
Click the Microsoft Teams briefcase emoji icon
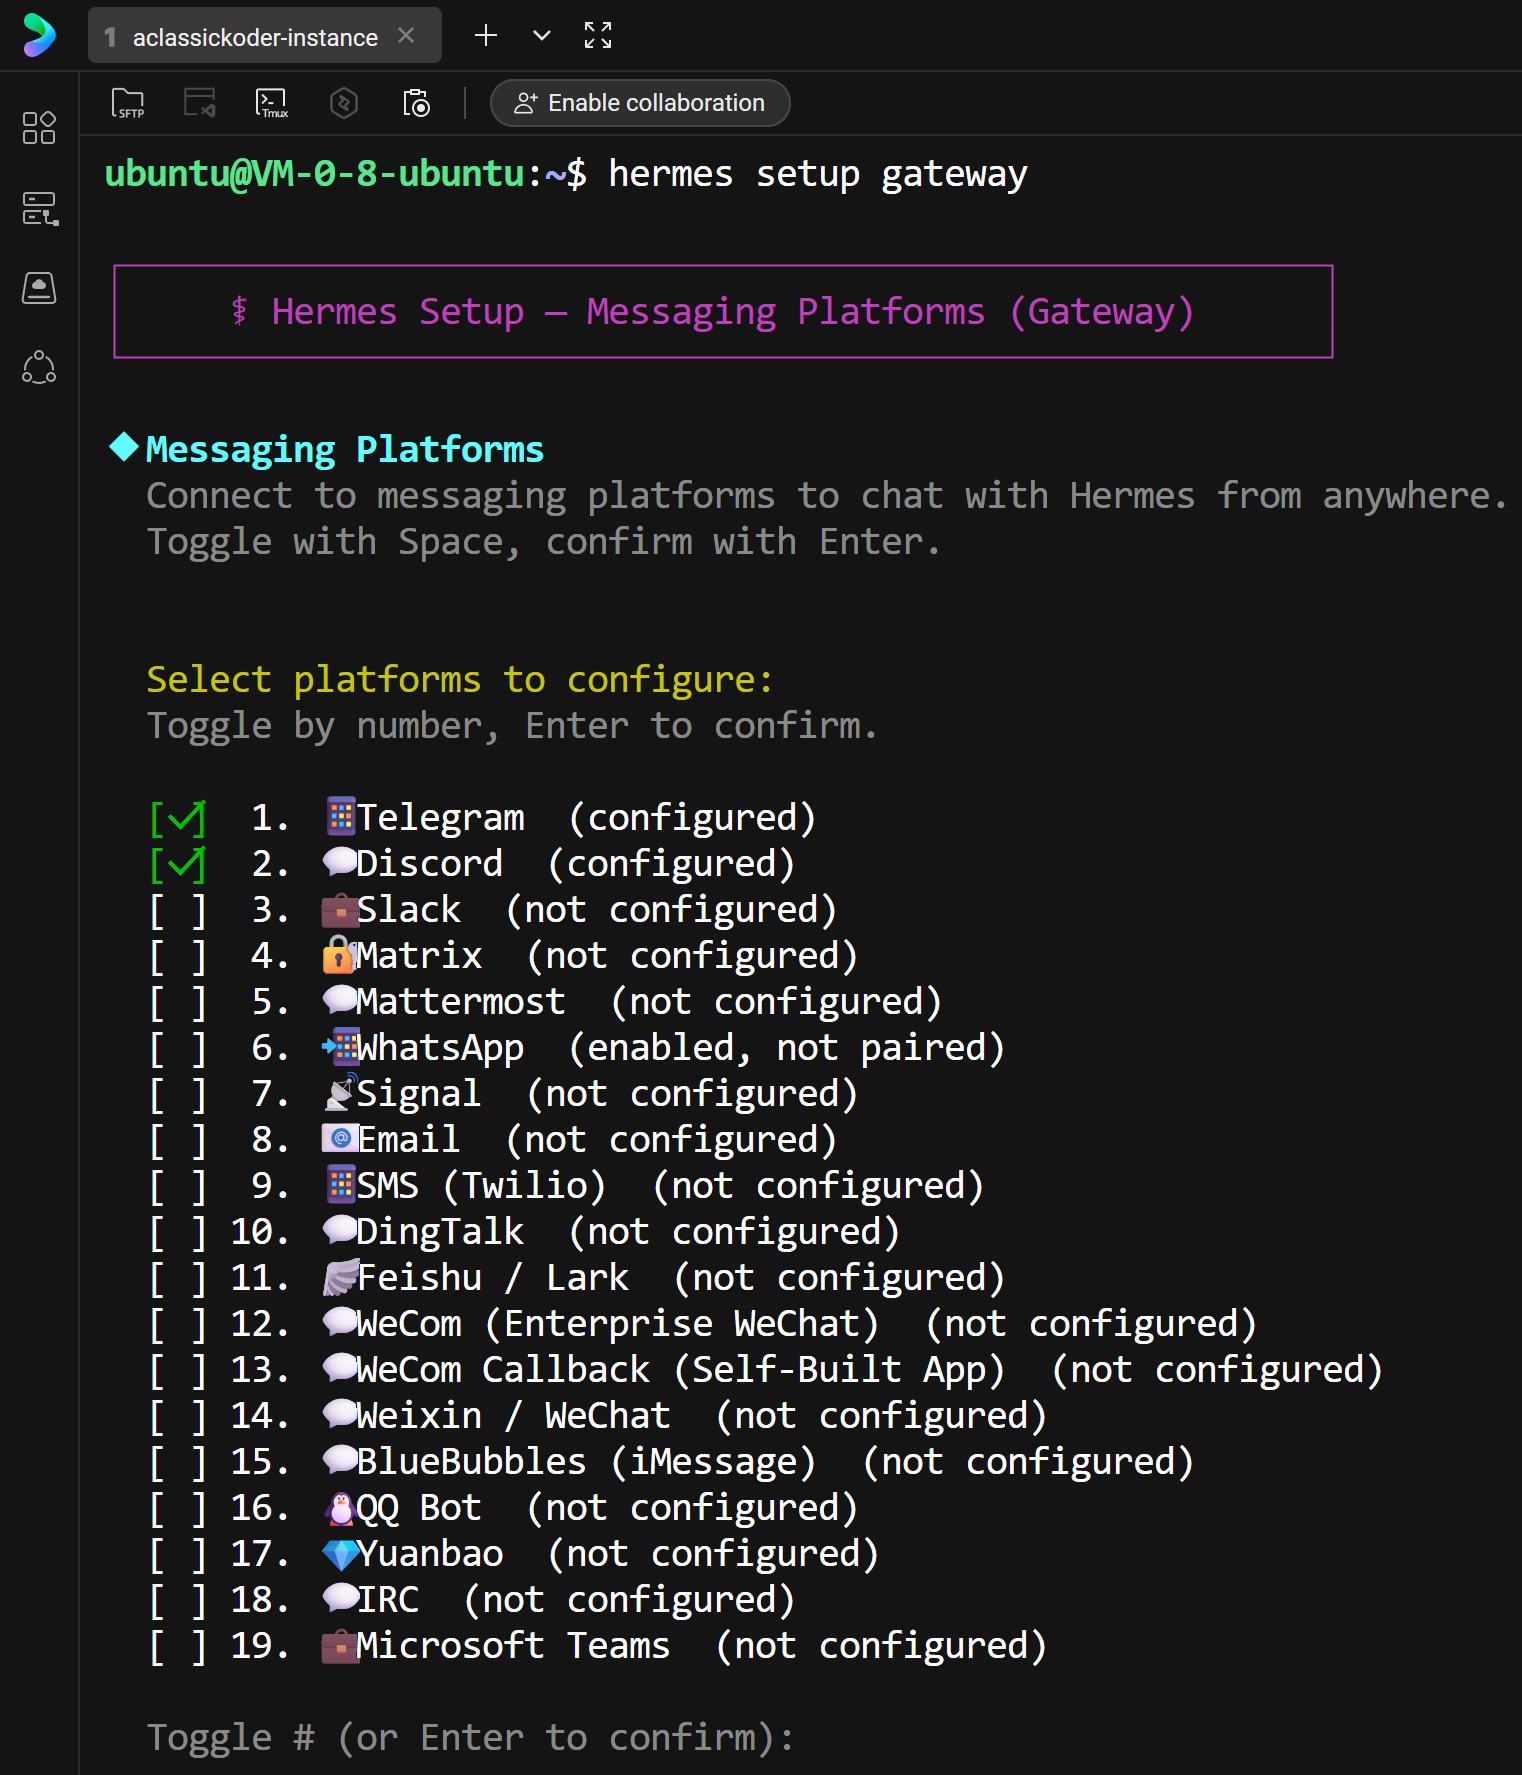pos(340,1646)
